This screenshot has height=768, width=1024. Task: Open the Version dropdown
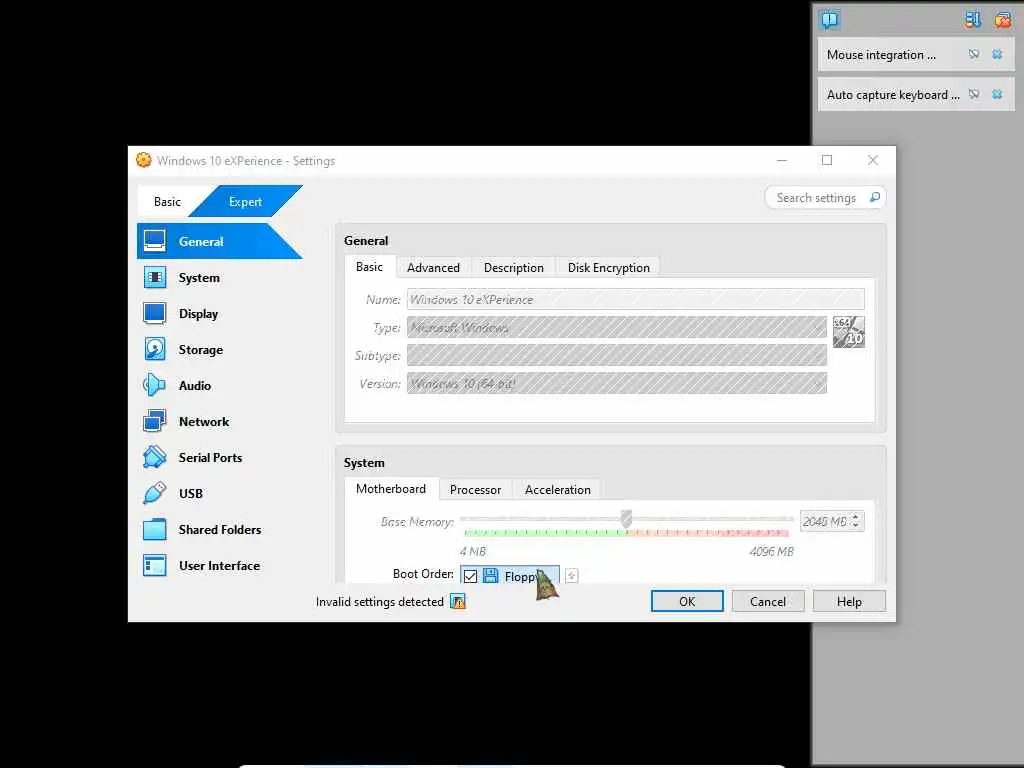pyautogui.click(x=616, y=383)
